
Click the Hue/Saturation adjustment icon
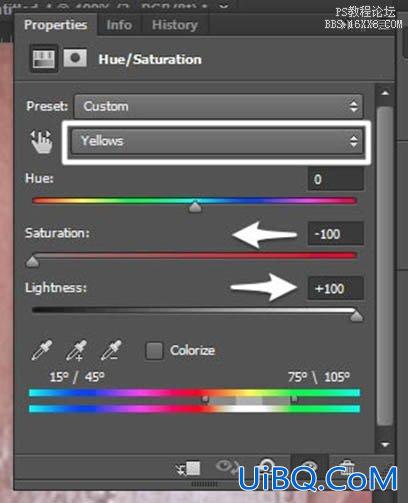coord(44,59)
